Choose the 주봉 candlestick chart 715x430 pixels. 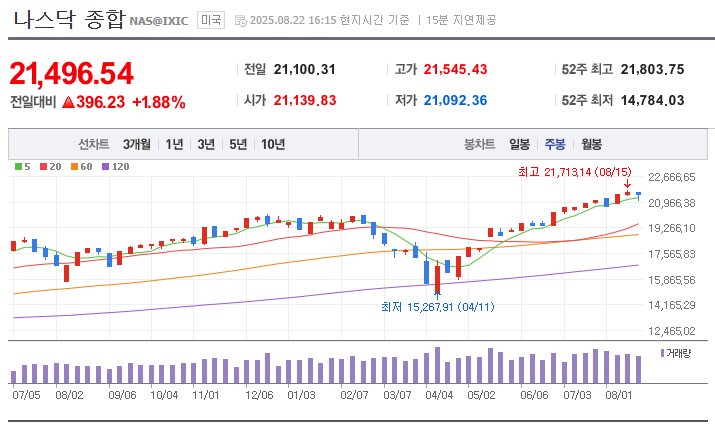[555, 145]
